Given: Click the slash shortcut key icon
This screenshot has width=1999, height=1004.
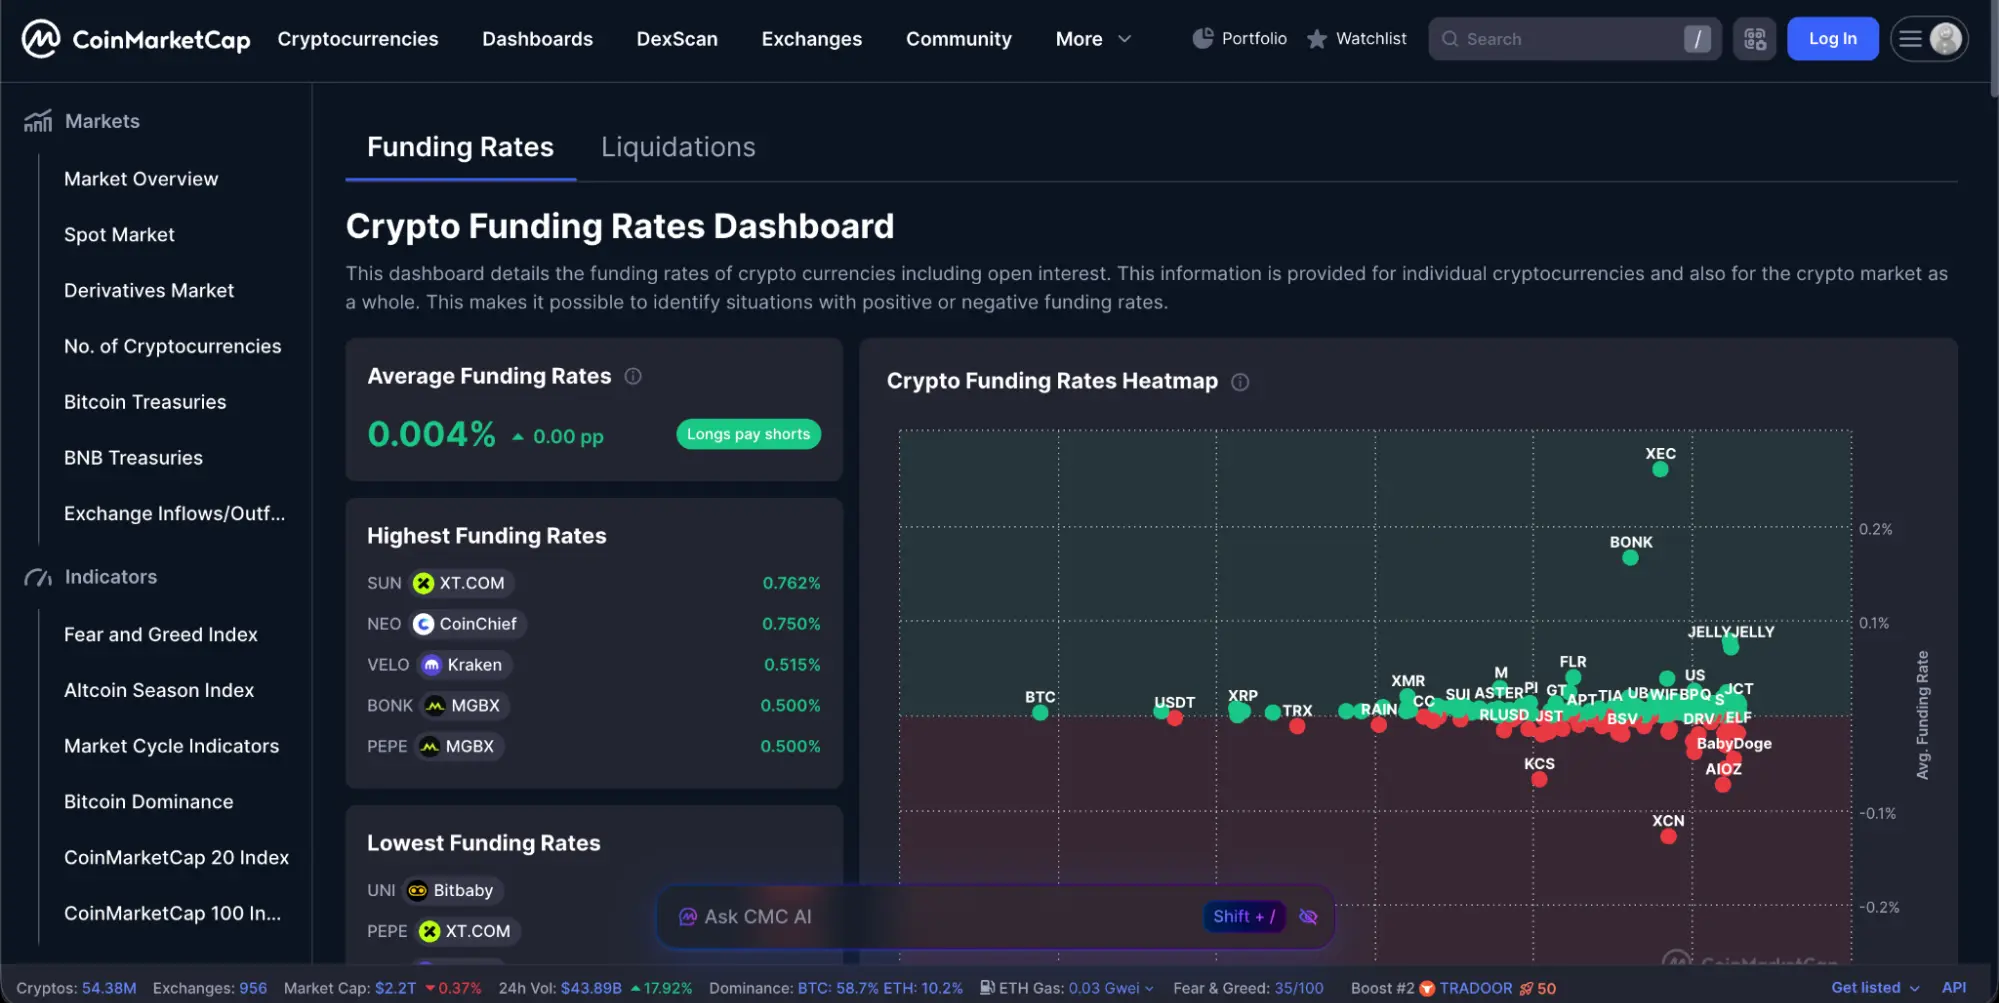Looking at the screenshot, I should point(1697,39).
